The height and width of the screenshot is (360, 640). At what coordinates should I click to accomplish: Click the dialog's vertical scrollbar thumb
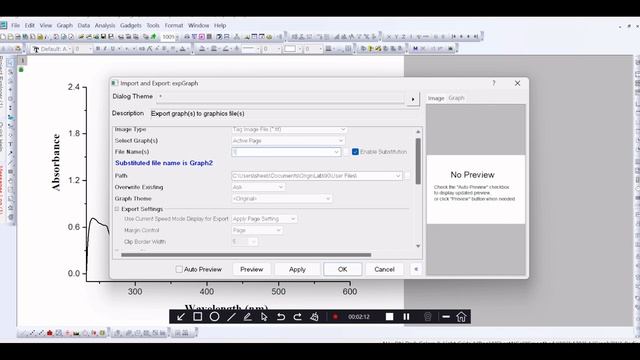pos(418,161)
